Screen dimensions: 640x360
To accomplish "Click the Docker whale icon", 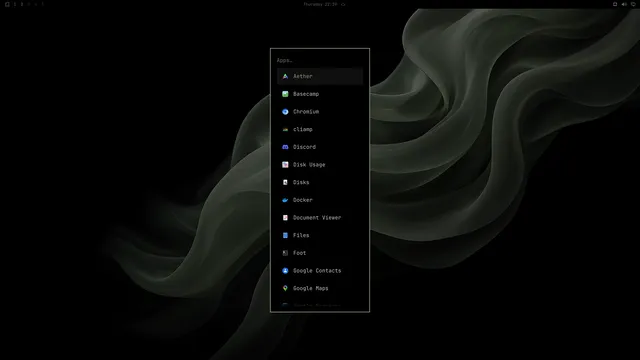I will click(285, 200).
